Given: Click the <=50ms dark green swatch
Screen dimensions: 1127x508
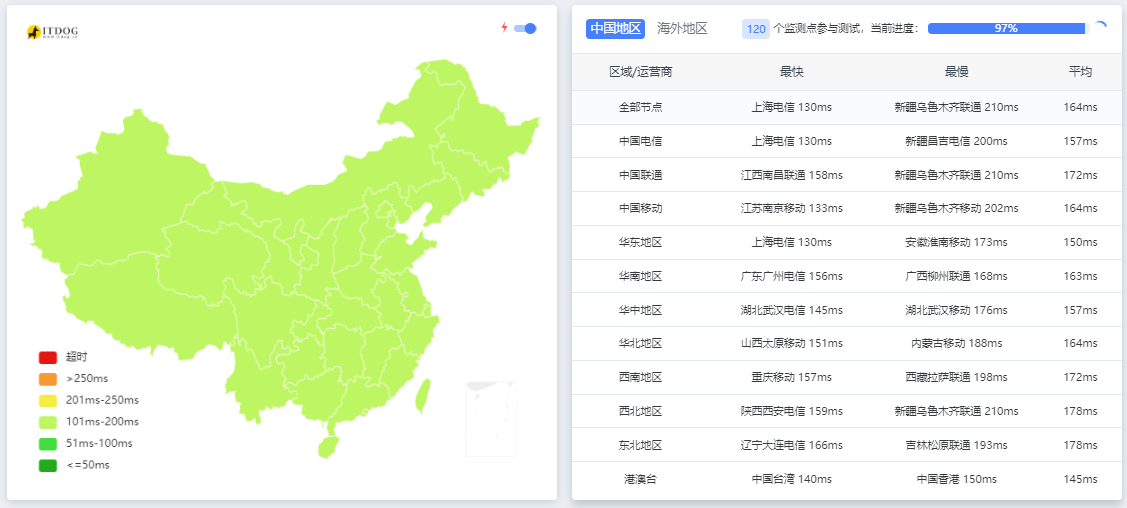Looking at the screenshot, I should point(47,465).
